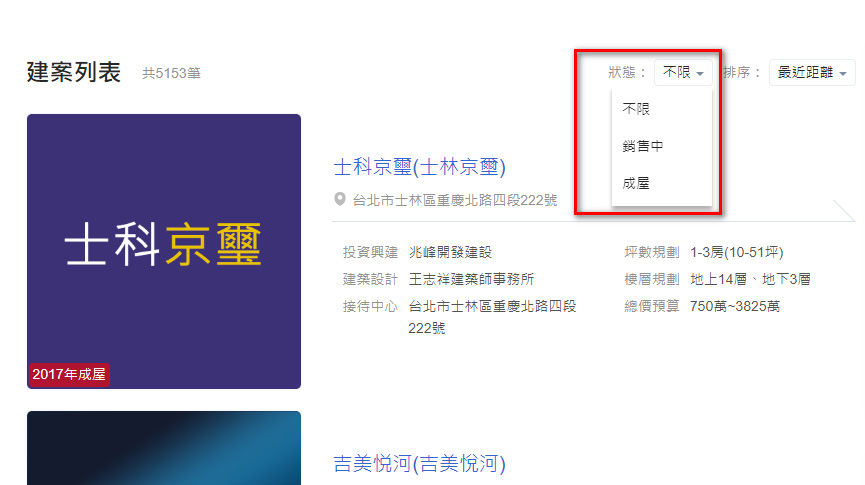Click the 兆峰開發建設 developer name
Image resolution: width=865 pixels, height=485 pixels.
tap(450, 252)
